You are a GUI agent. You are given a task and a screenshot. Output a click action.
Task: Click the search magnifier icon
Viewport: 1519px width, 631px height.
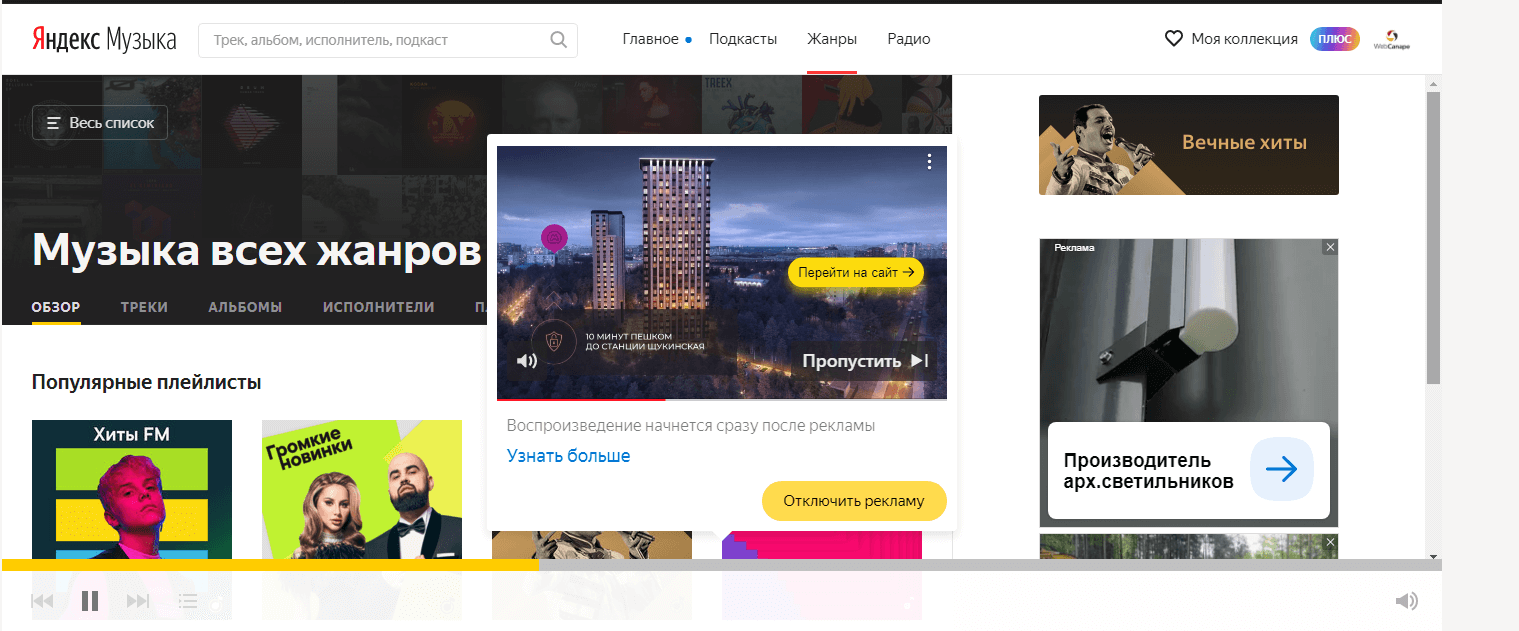pos(558,40)
